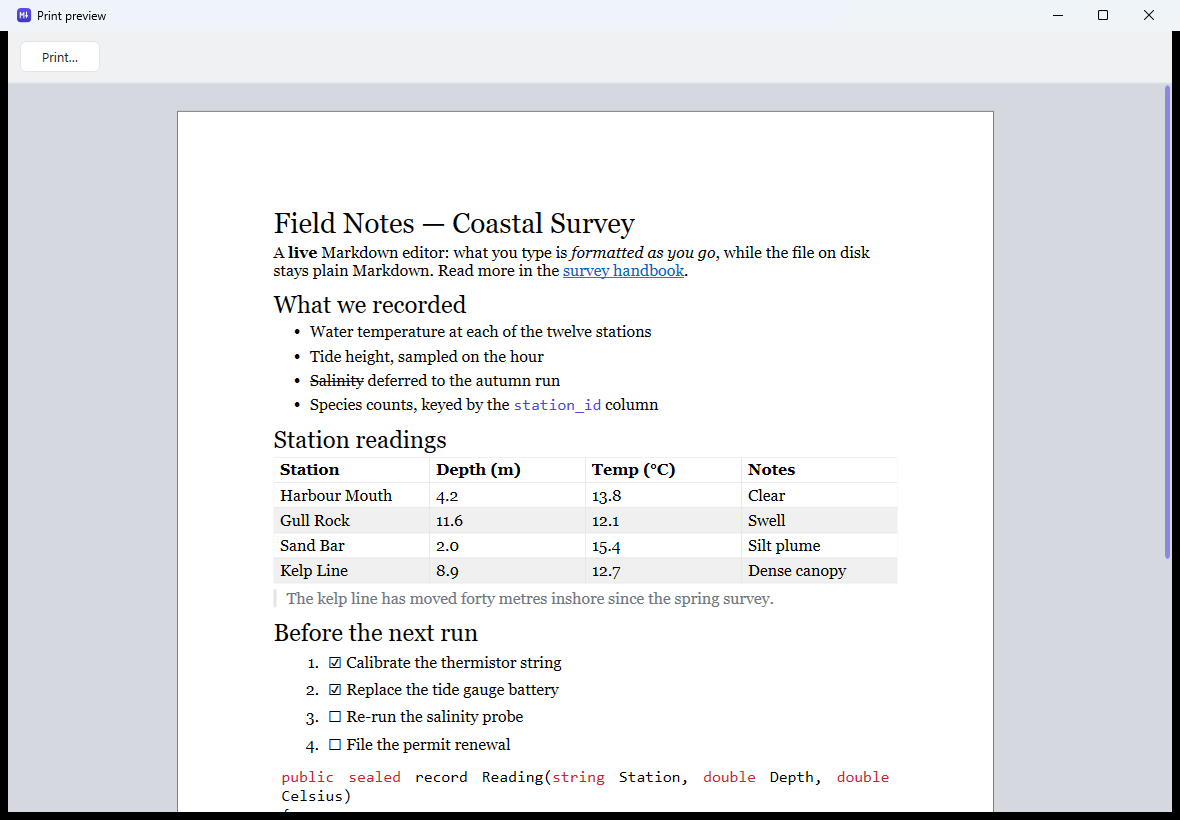
Task: Click the What we recorded heading
Action: point(370,305)
